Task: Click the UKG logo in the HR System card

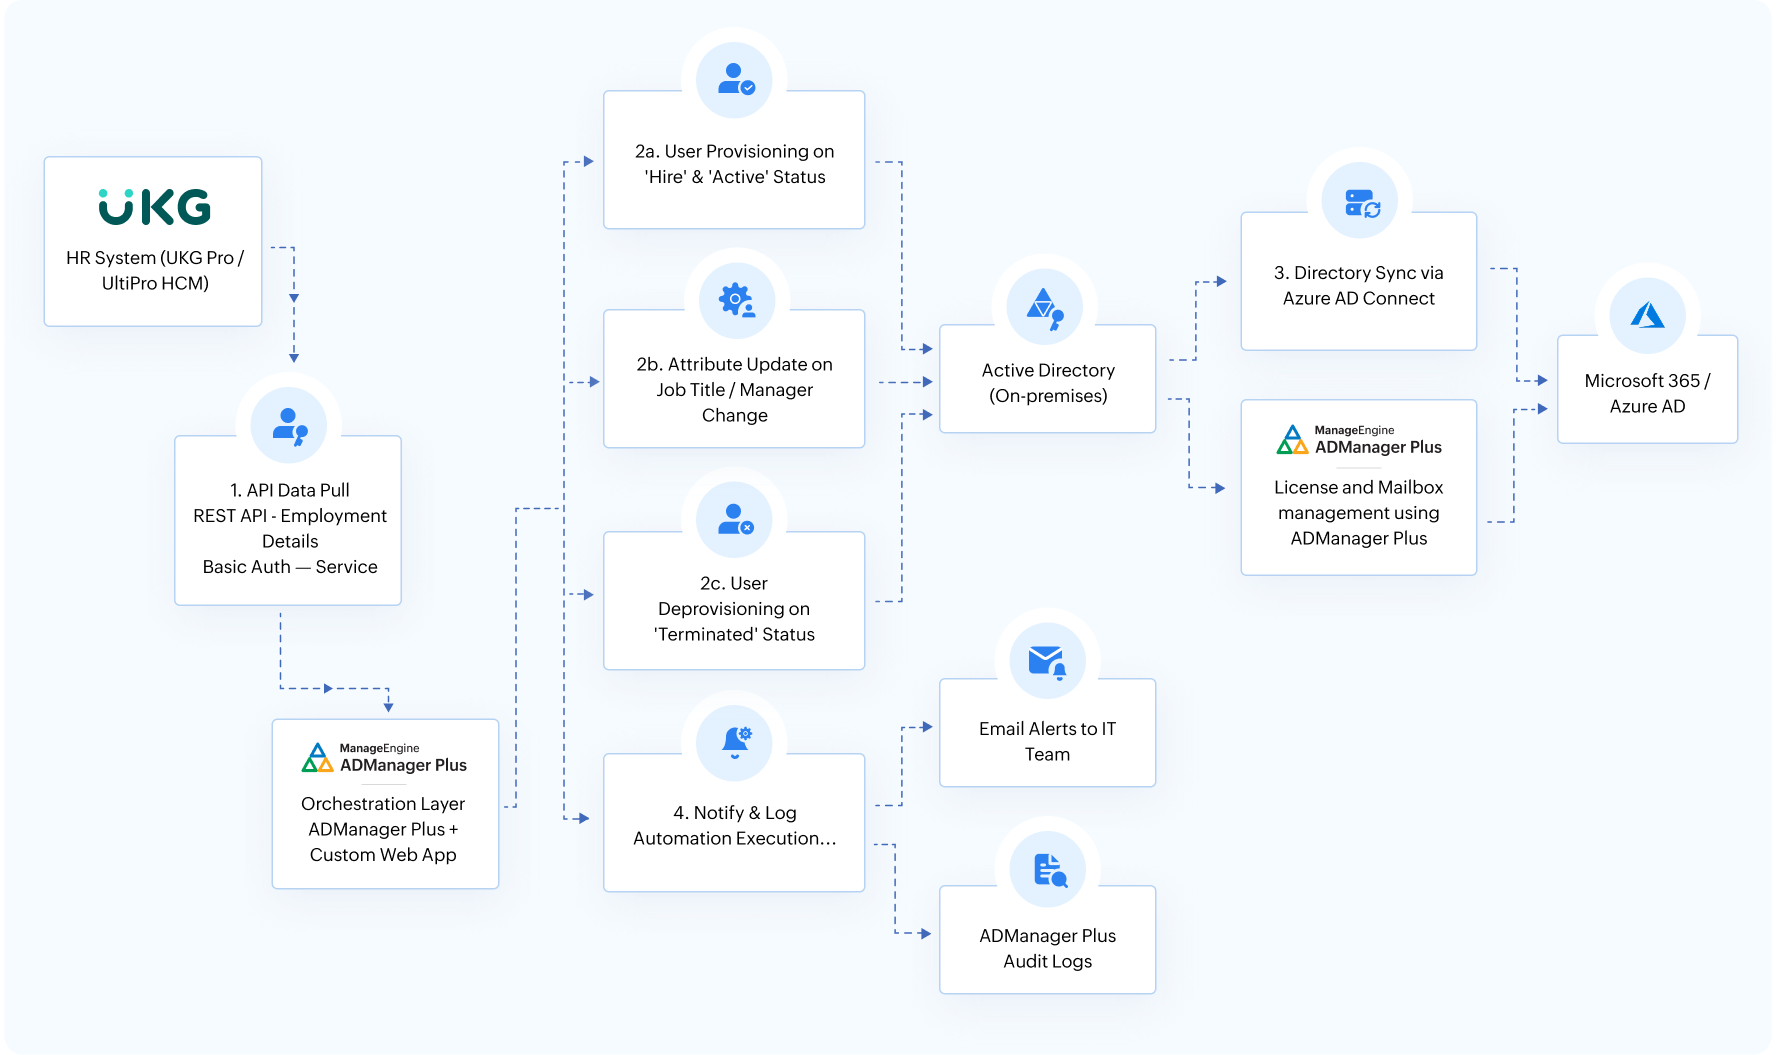Action: tap(155, 207)
